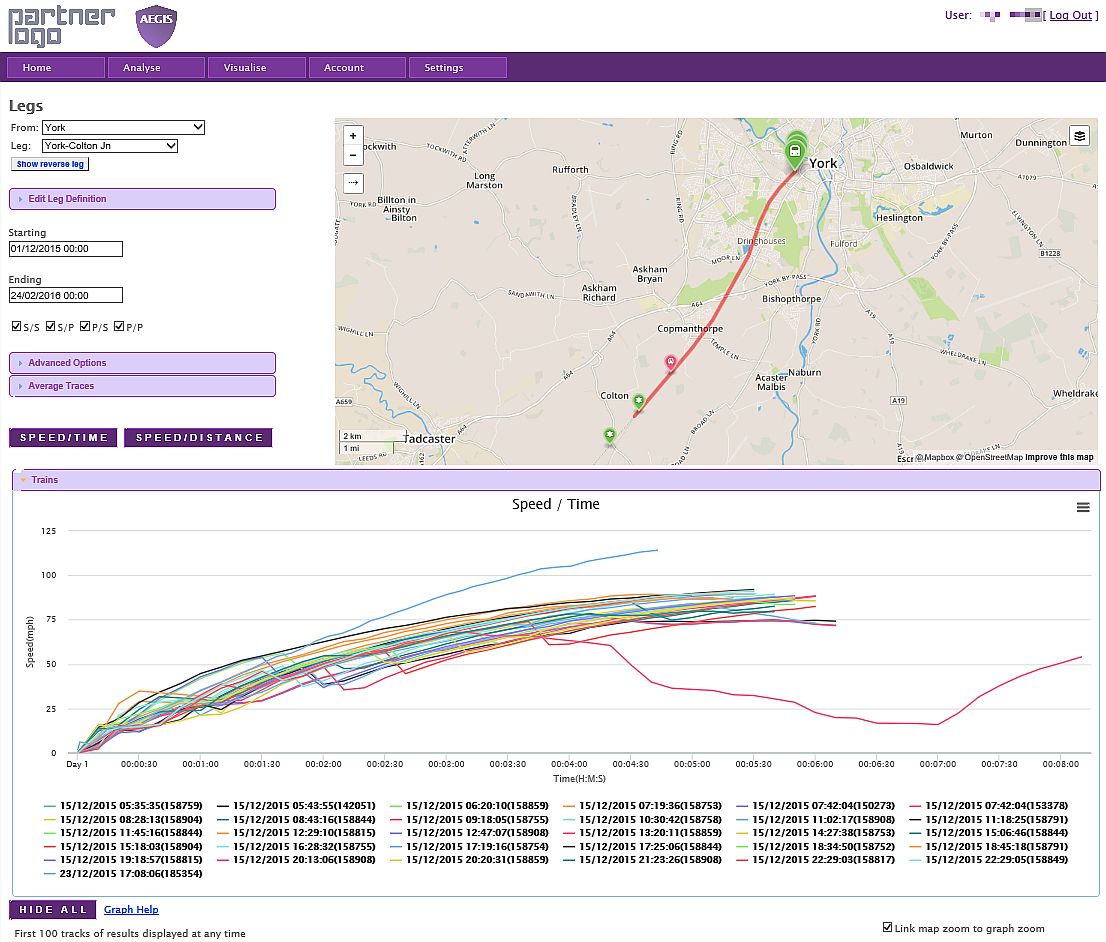The width and height of the screenshot is (1106, 942).
Task: Zoom in on the map
Action: point(352,135)
